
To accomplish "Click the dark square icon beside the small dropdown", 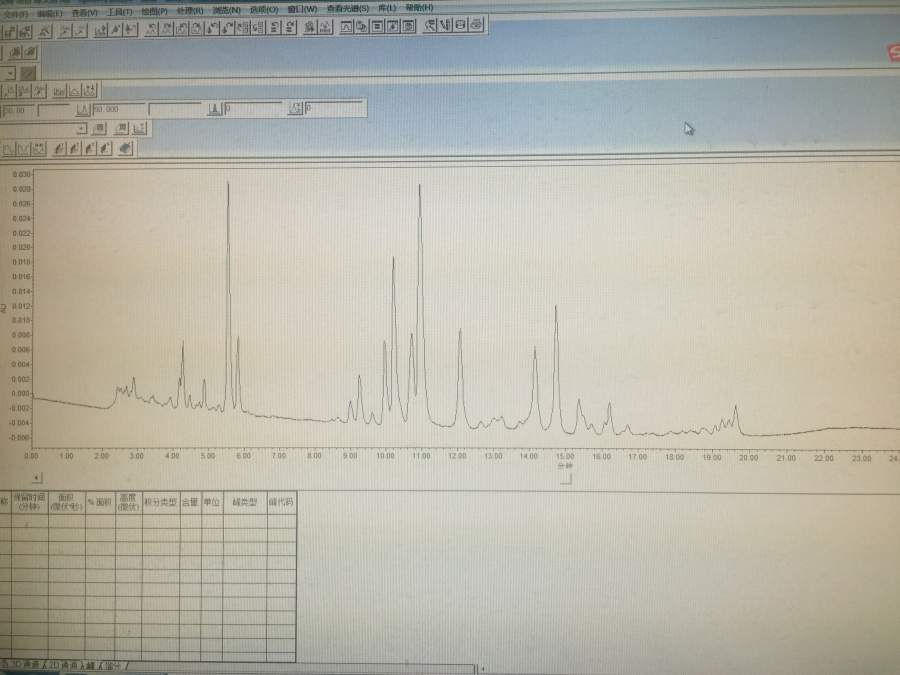I will click(x=28, y=73).
